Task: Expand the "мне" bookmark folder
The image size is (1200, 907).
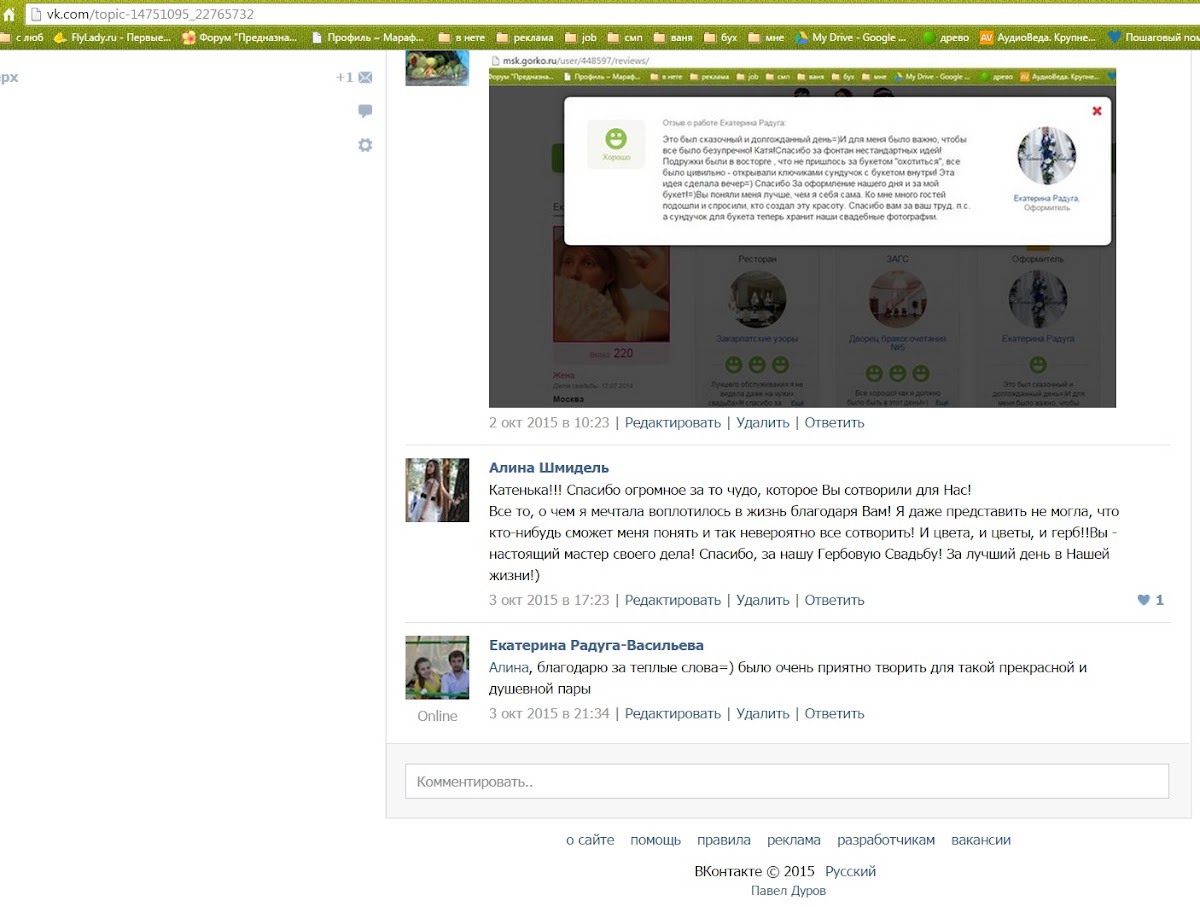Action: pyautogui.click(x=767, y=38)
